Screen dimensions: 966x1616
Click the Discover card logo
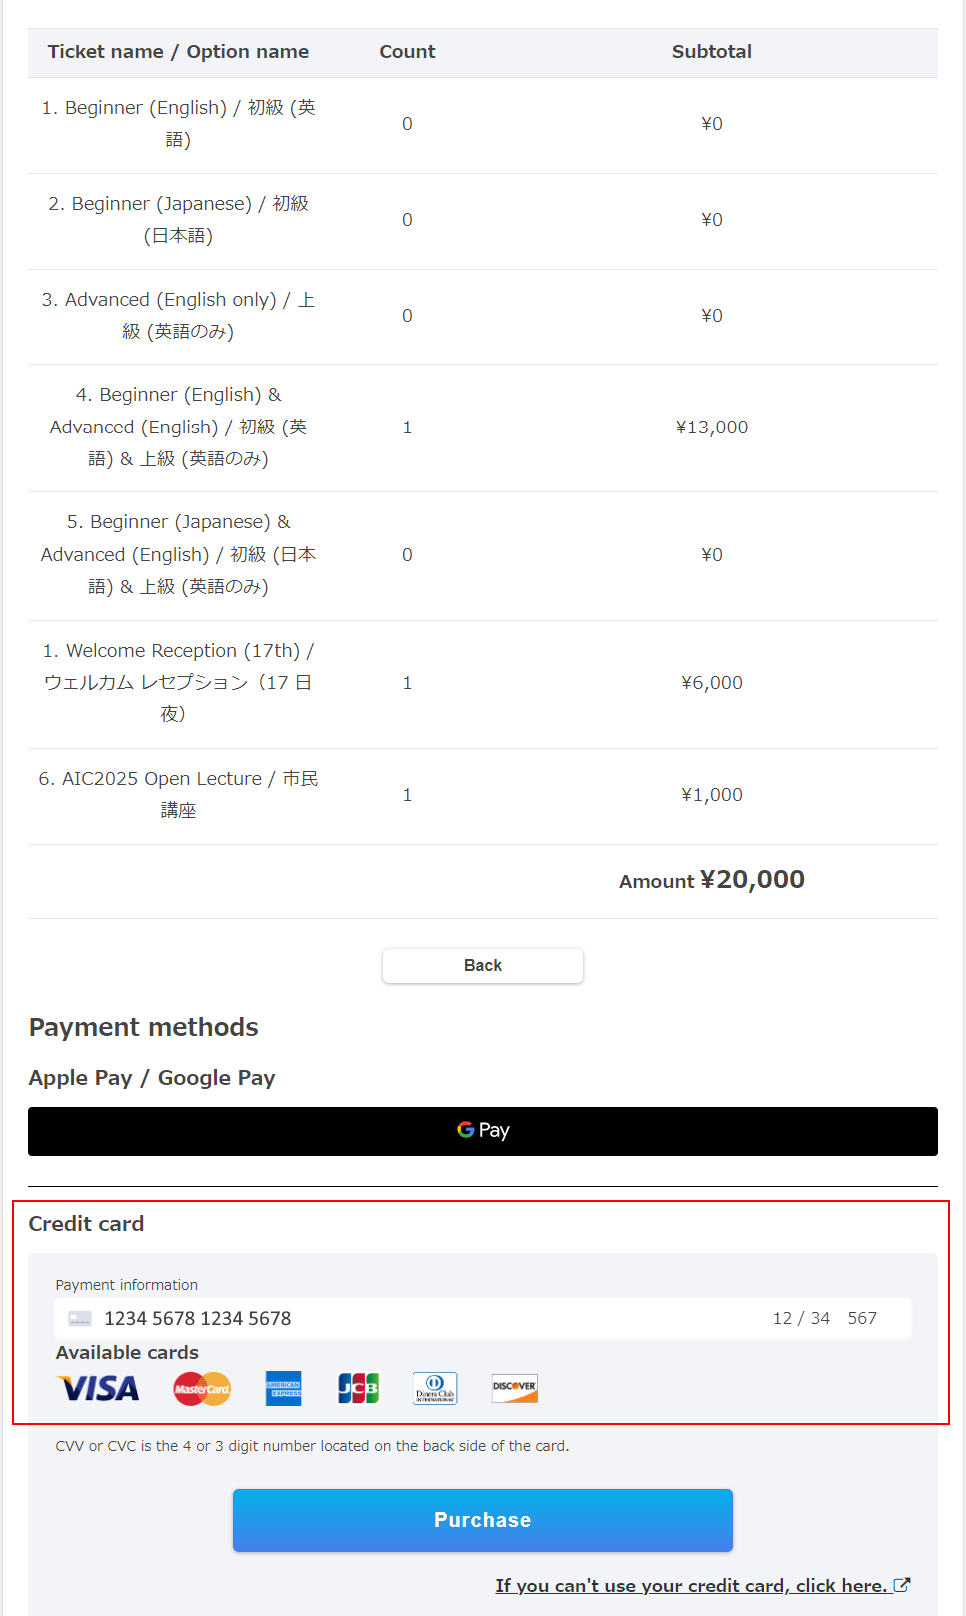[x=515, y=1388]
